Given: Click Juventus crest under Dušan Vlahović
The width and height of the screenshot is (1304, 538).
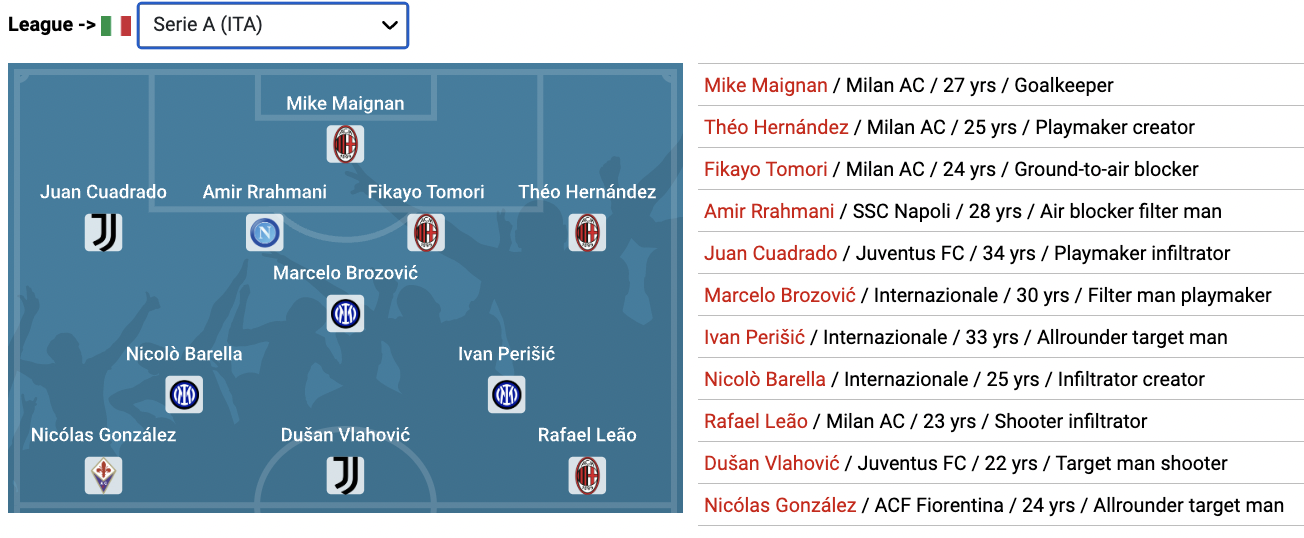Looking at the screenshot, I should (346, 476).
